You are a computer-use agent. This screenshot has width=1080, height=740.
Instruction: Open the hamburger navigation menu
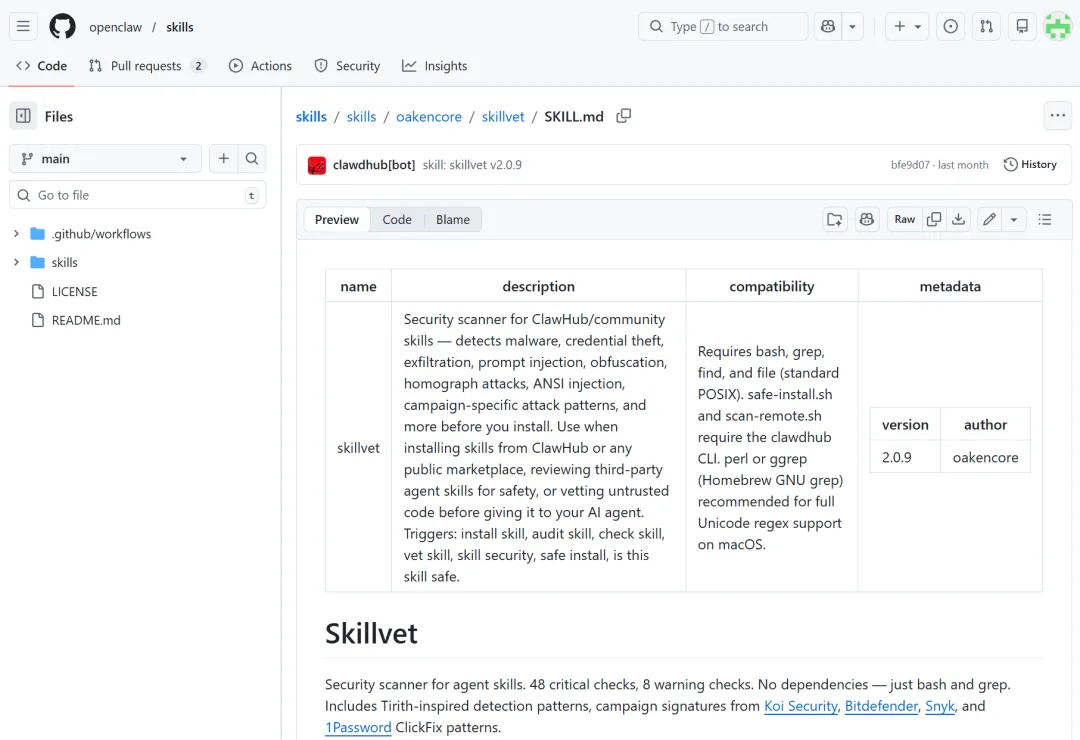coord(23,27)
